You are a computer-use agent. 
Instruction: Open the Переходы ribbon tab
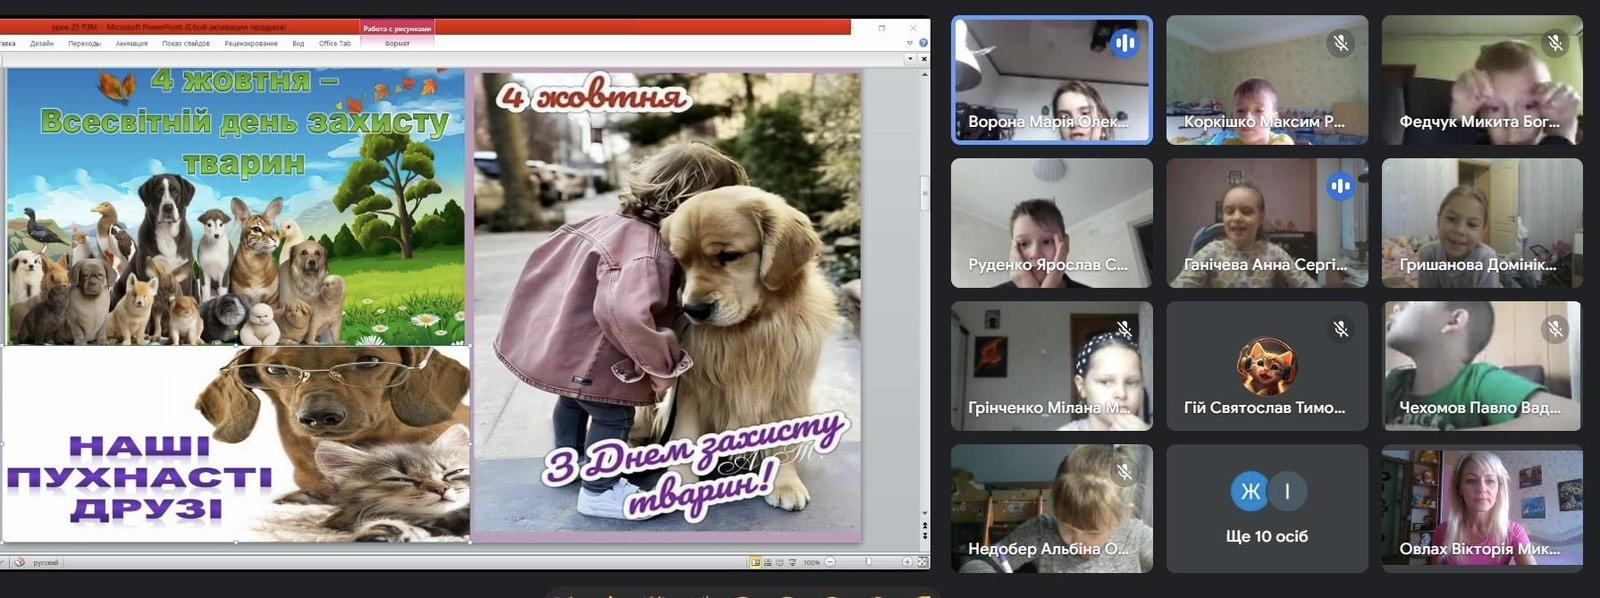85,44
